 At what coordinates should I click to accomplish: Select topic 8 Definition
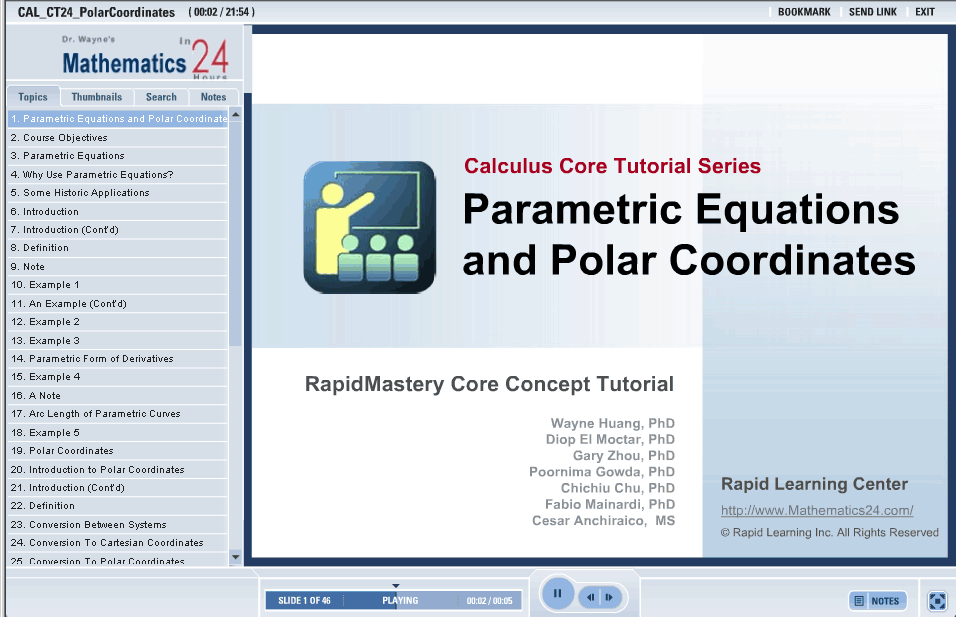coord(118,248)
